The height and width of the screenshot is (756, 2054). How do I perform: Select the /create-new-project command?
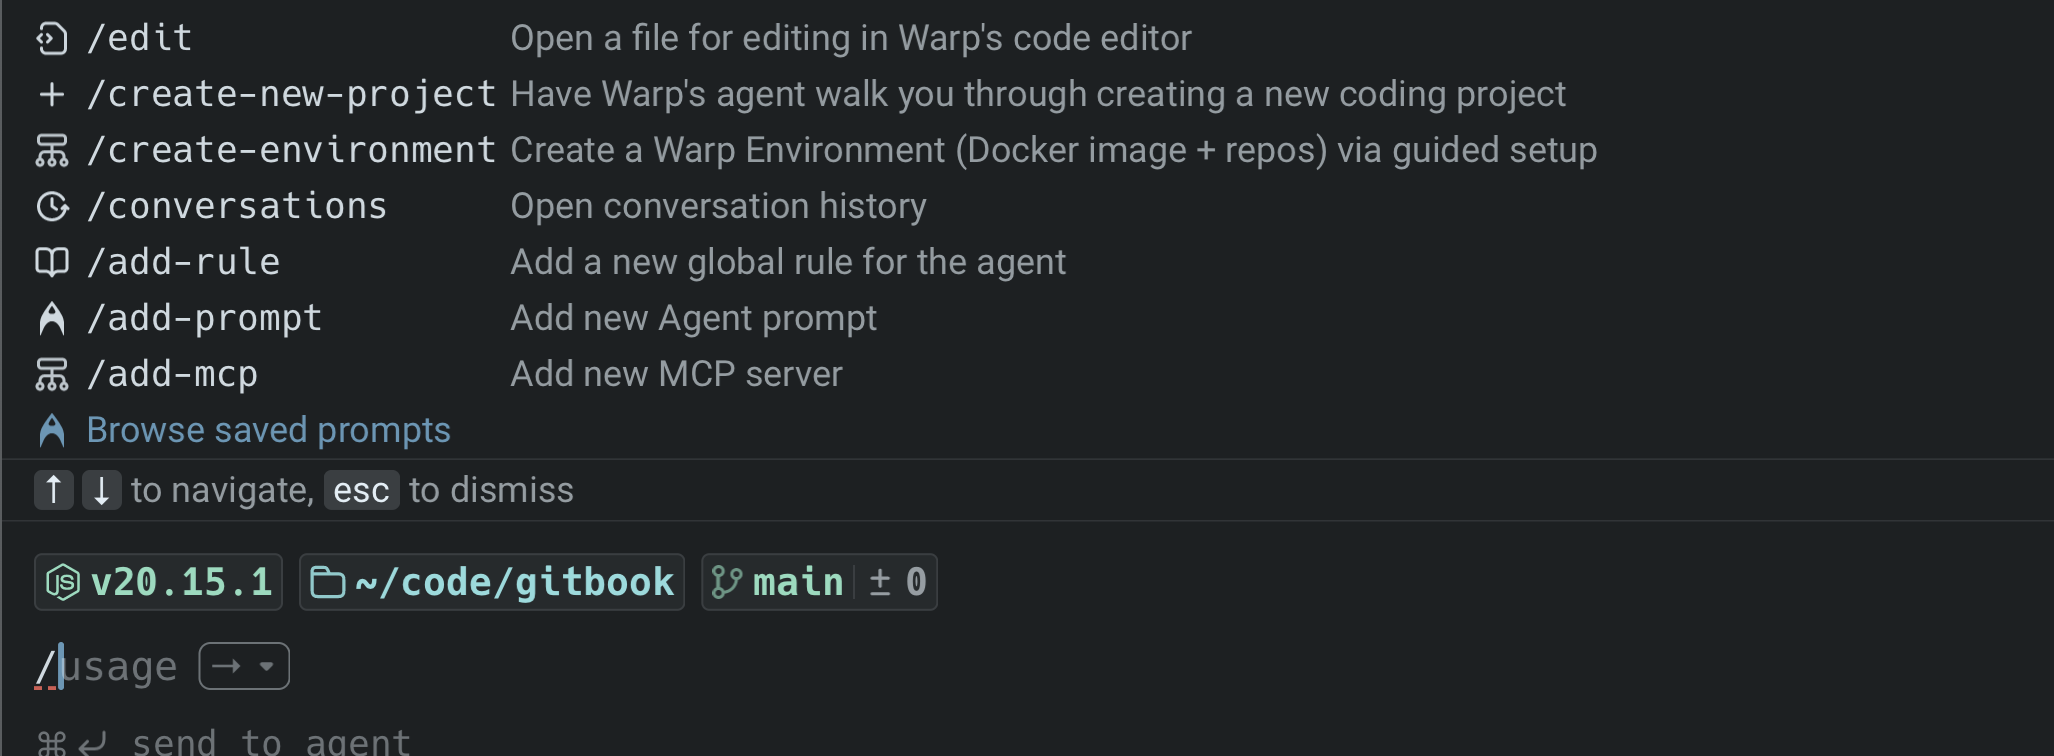tap(291, 94)
